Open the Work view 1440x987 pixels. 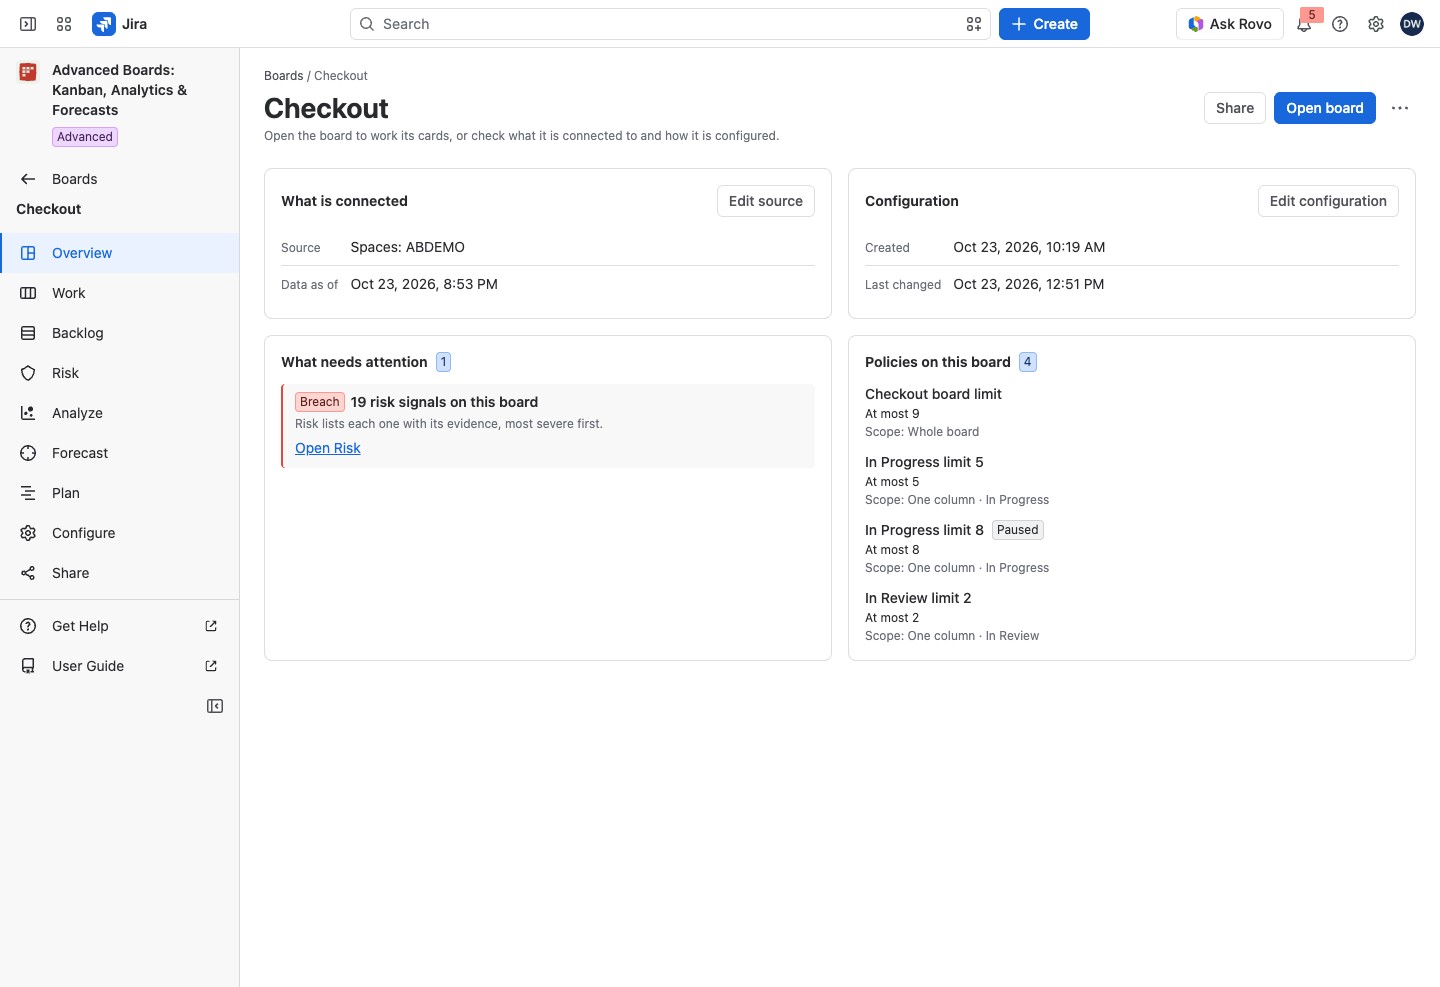(120, 293)
